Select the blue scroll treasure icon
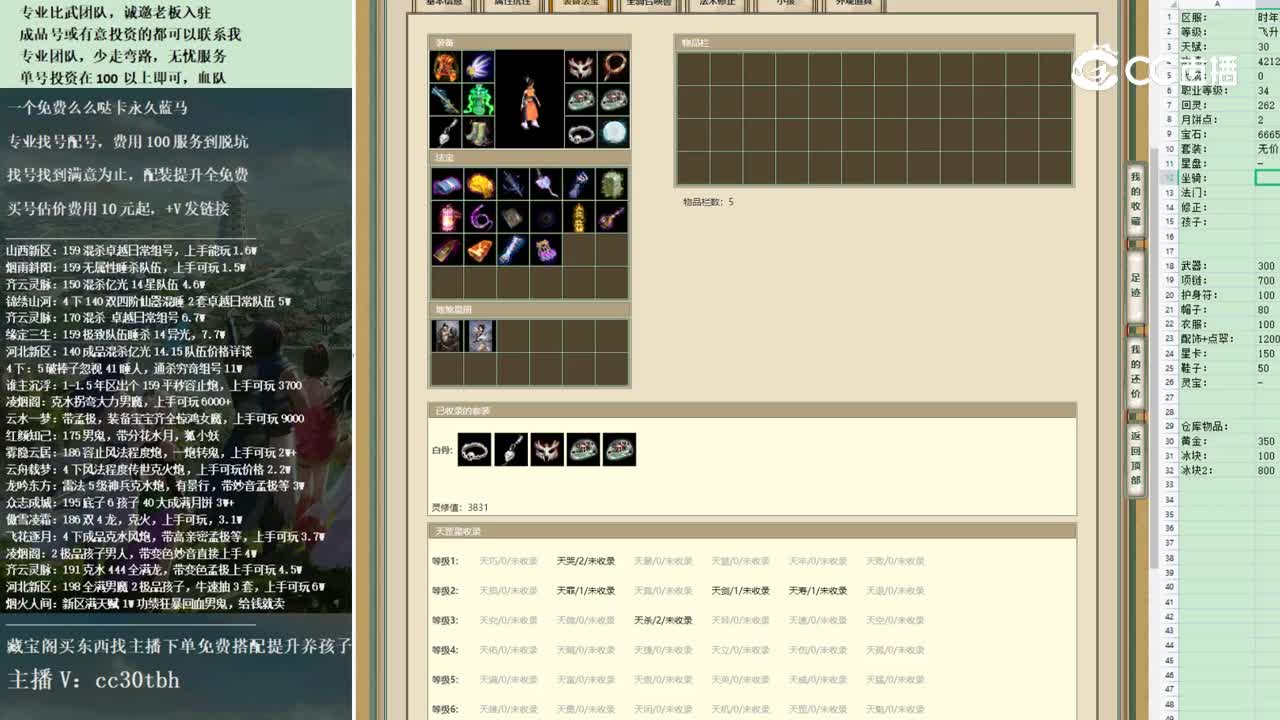Screen dimensions: 1280x720 tap(447, 184)
